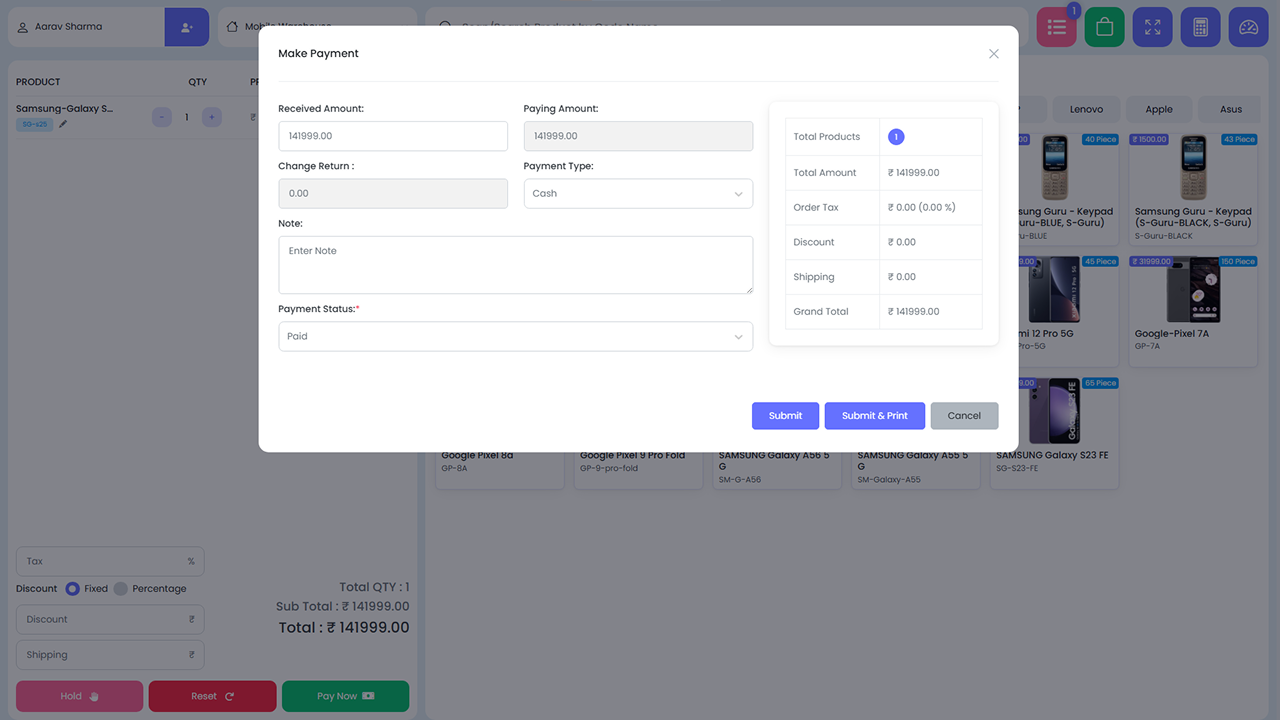The width and height of the screenshot is (1280, 720).
Task: Cancel the Make Payment dialog
Action: tap(963, 415)
